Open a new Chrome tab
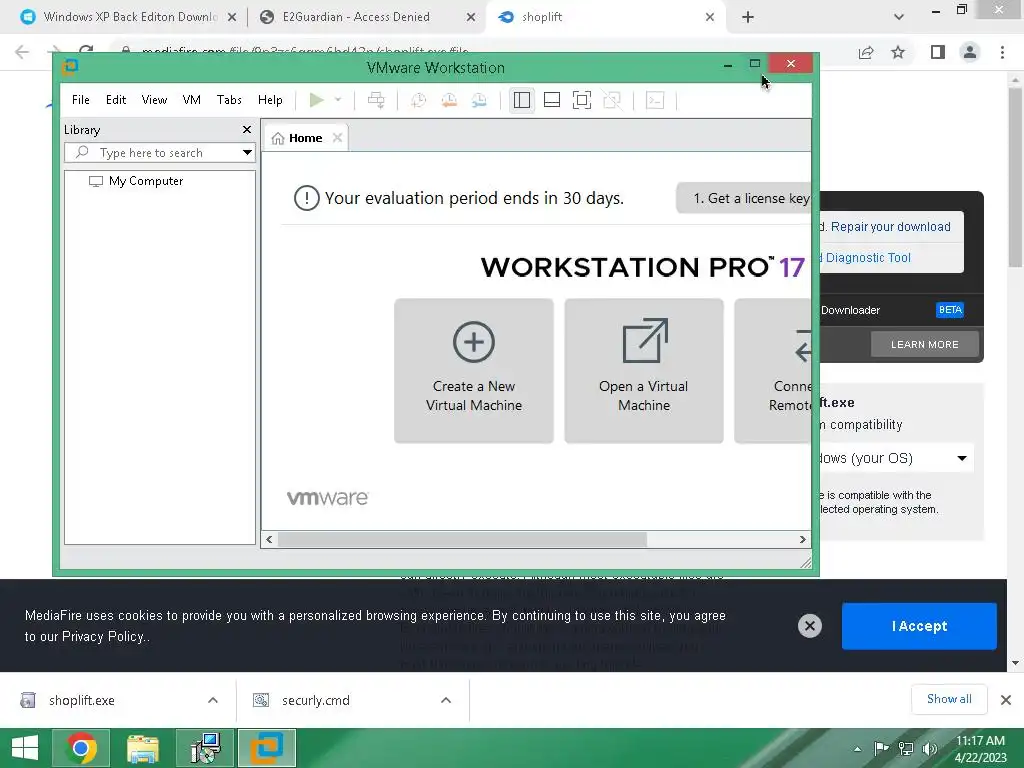 pos(748,17)
